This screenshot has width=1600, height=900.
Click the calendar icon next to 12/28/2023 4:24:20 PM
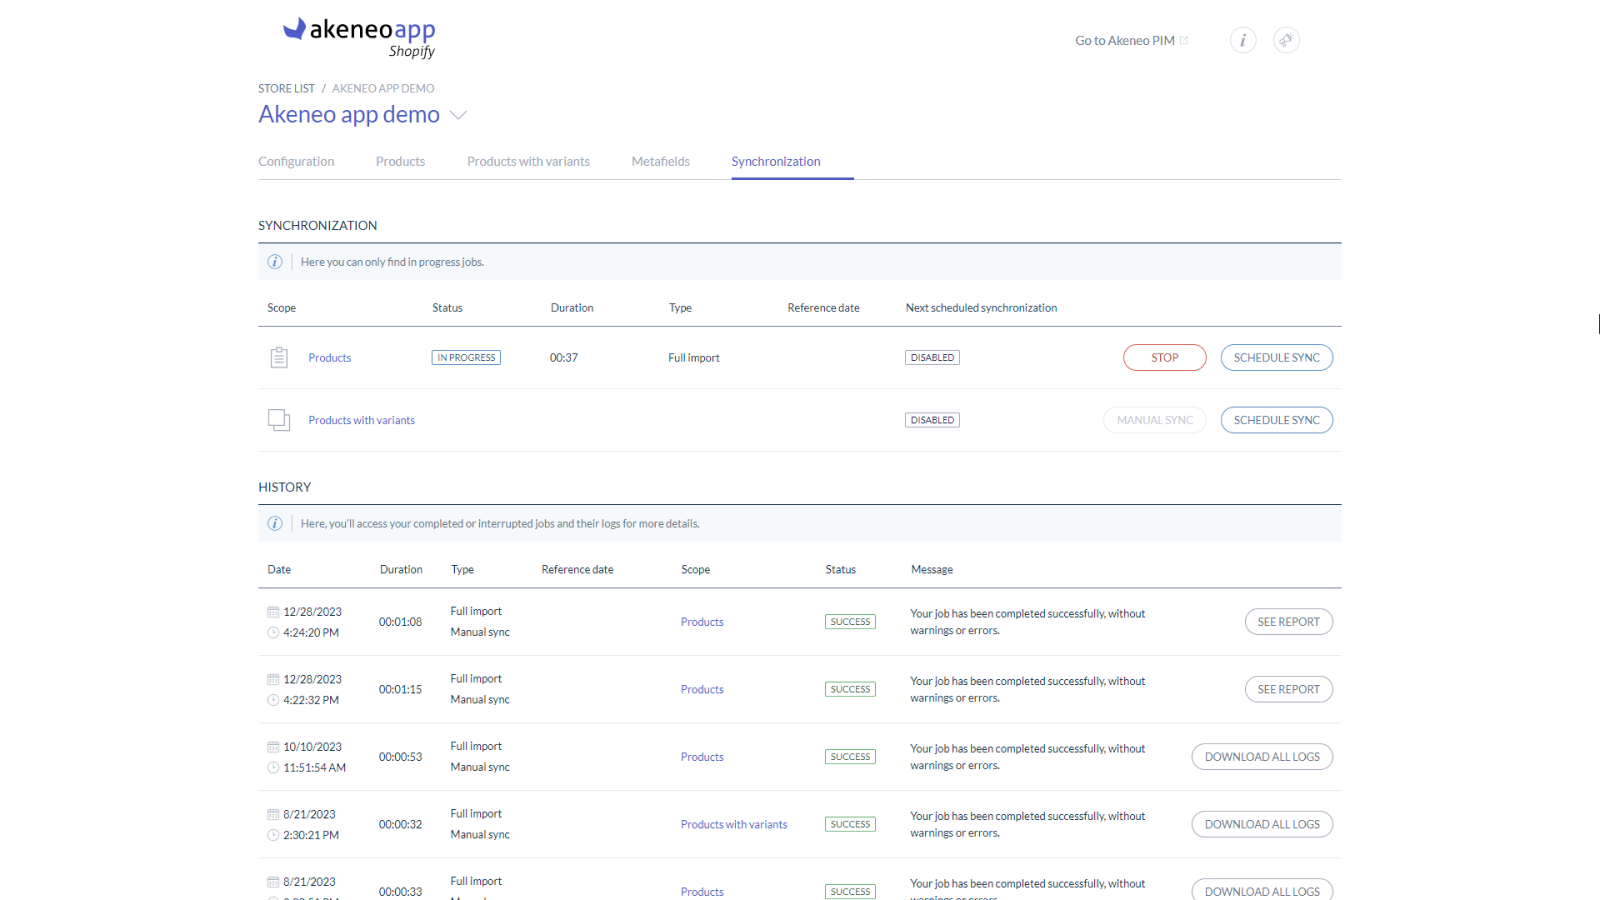[273, 612]
